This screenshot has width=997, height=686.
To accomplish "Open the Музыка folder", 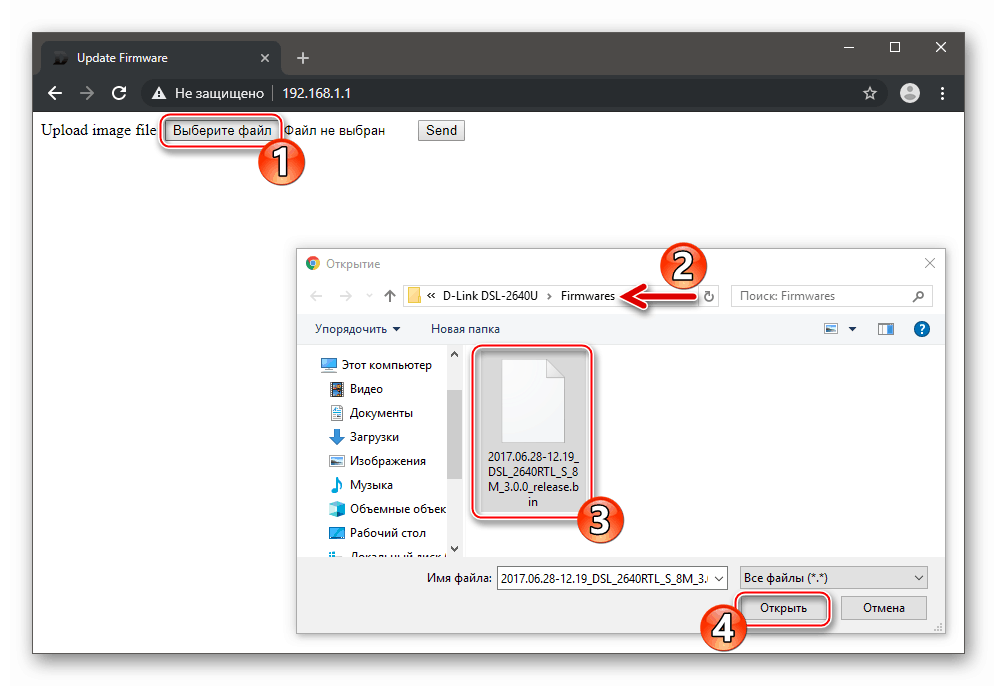I will [x=361, y=485].
